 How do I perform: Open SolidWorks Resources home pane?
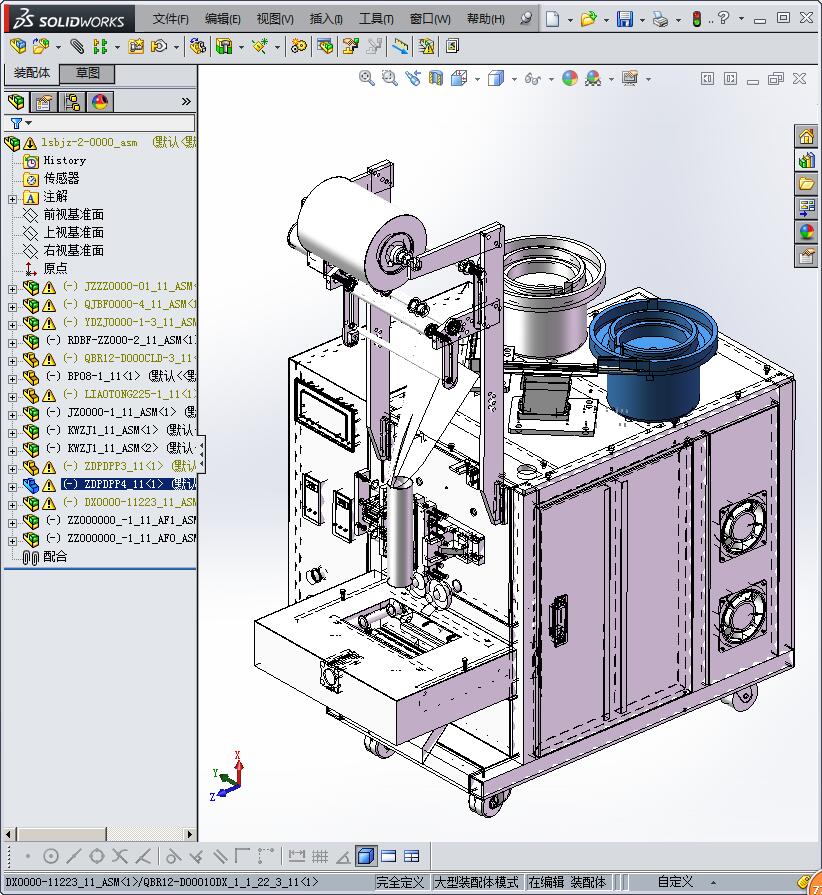tap(806, 136)
